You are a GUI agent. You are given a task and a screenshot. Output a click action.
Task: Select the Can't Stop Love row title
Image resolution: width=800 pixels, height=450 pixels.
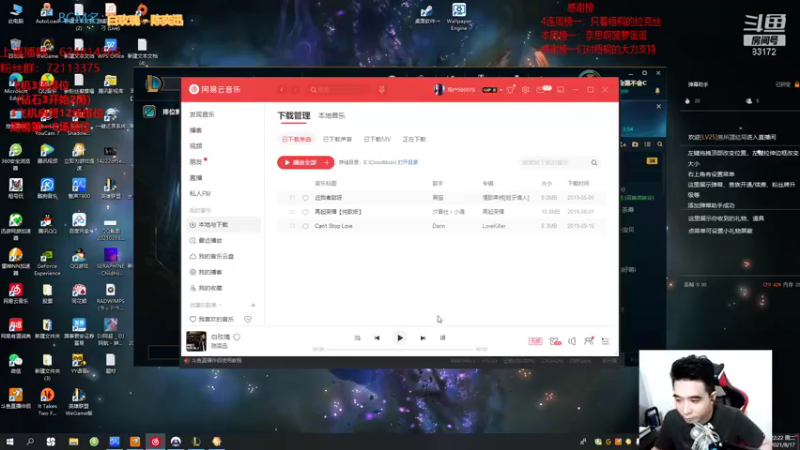[x=334, y=226]
